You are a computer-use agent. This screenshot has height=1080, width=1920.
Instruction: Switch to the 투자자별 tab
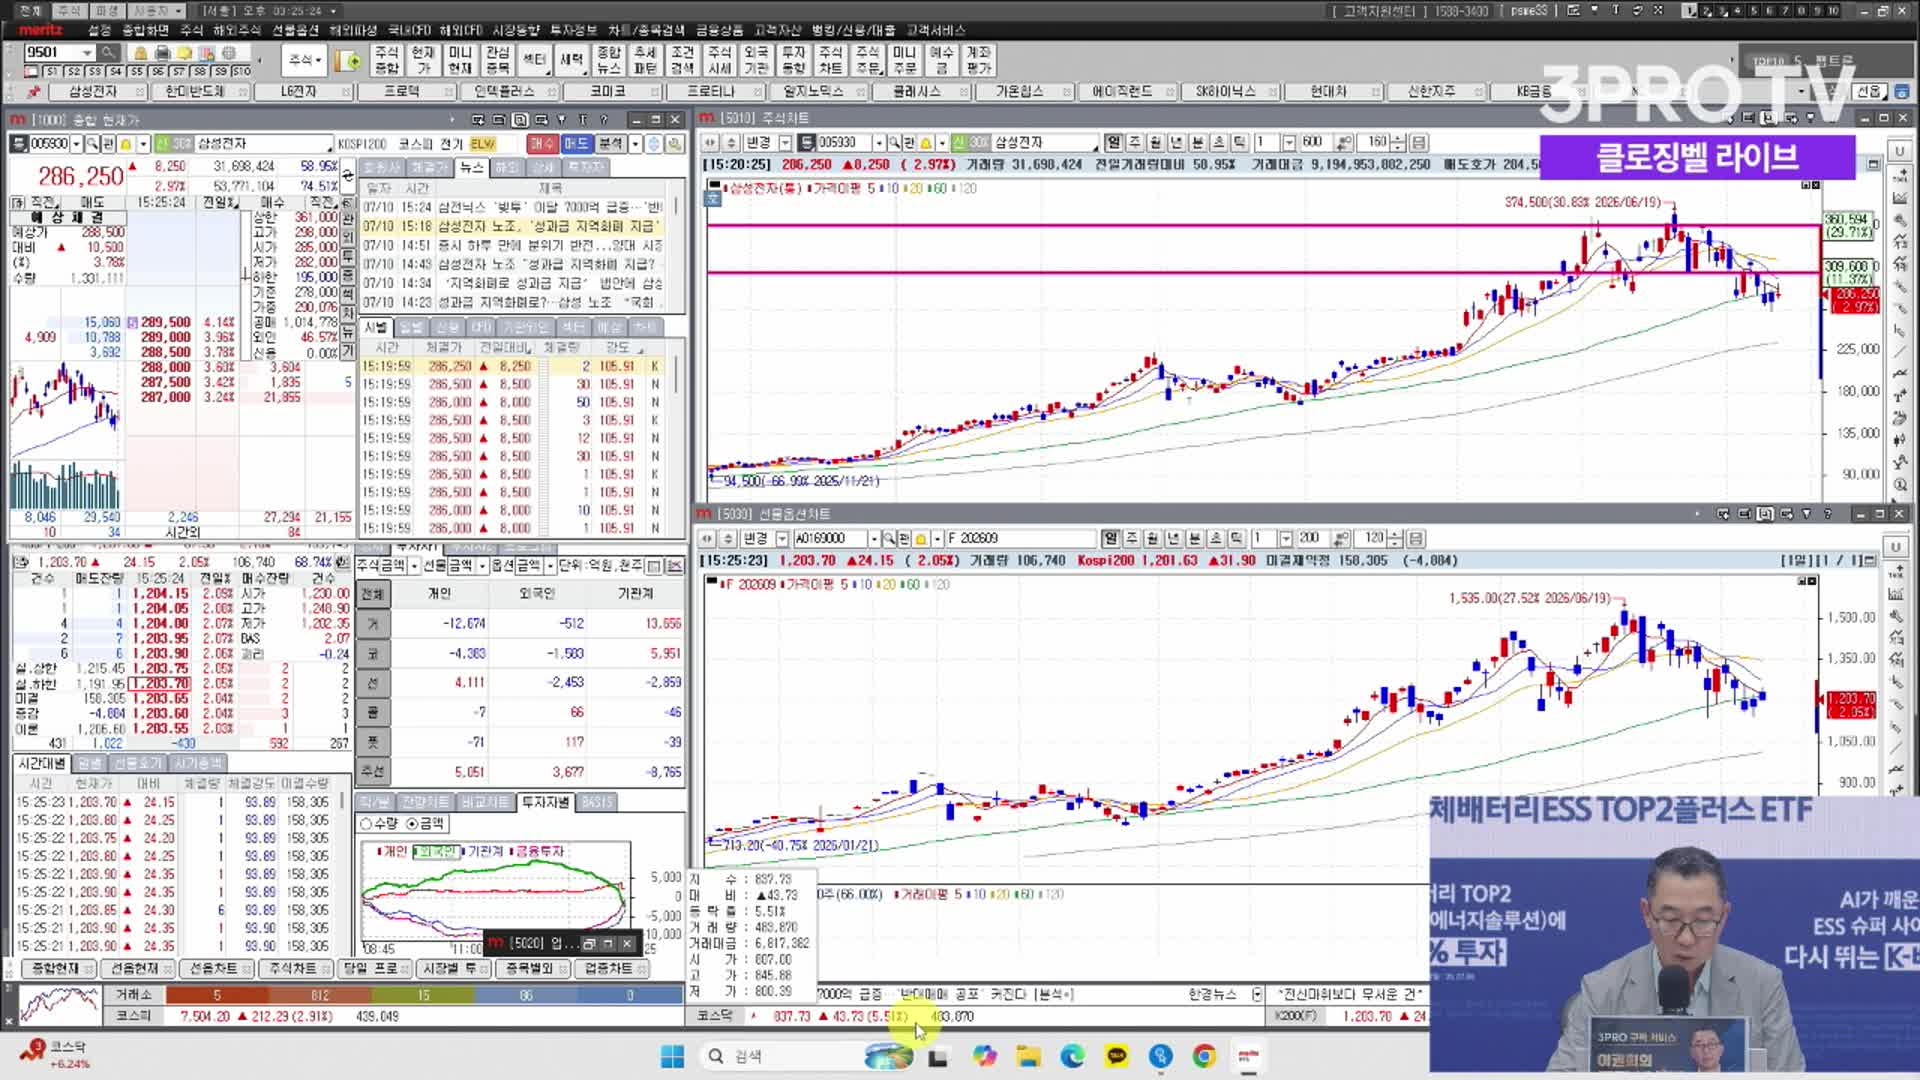pyautogui.click(x=545, y=802)
